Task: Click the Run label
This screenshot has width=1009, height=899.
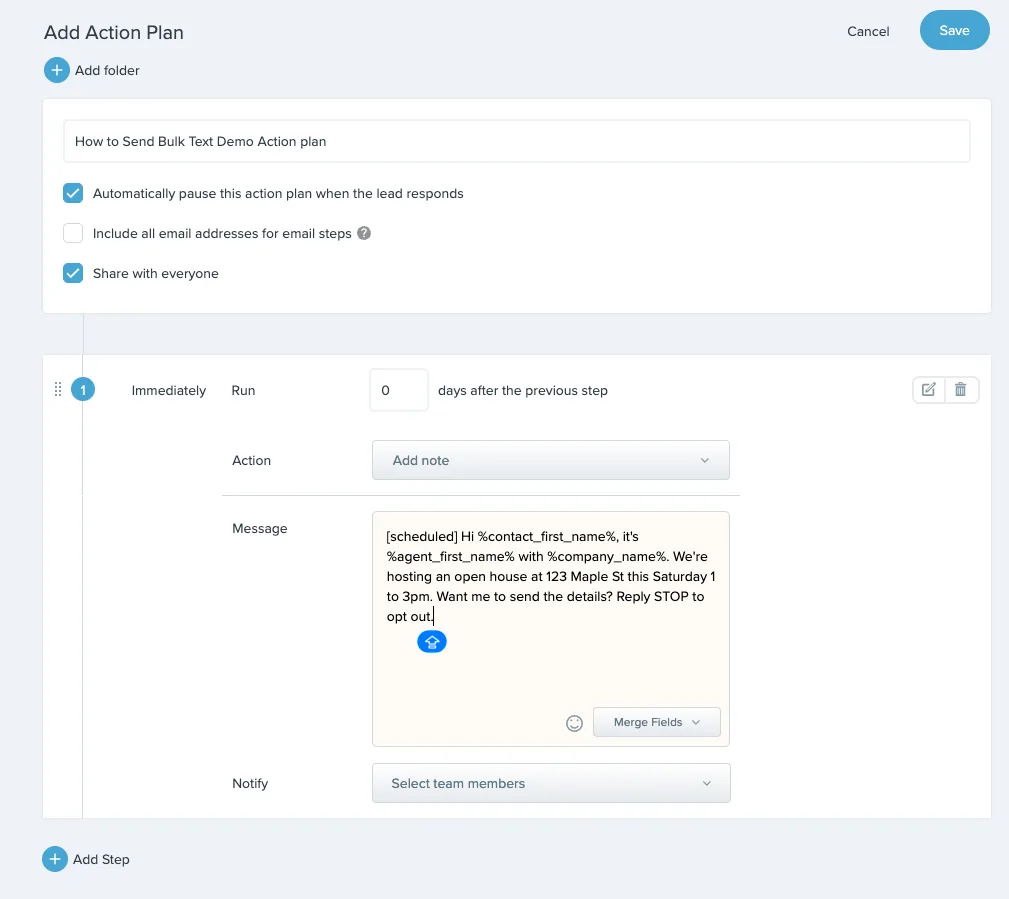Action: point(243,390)
